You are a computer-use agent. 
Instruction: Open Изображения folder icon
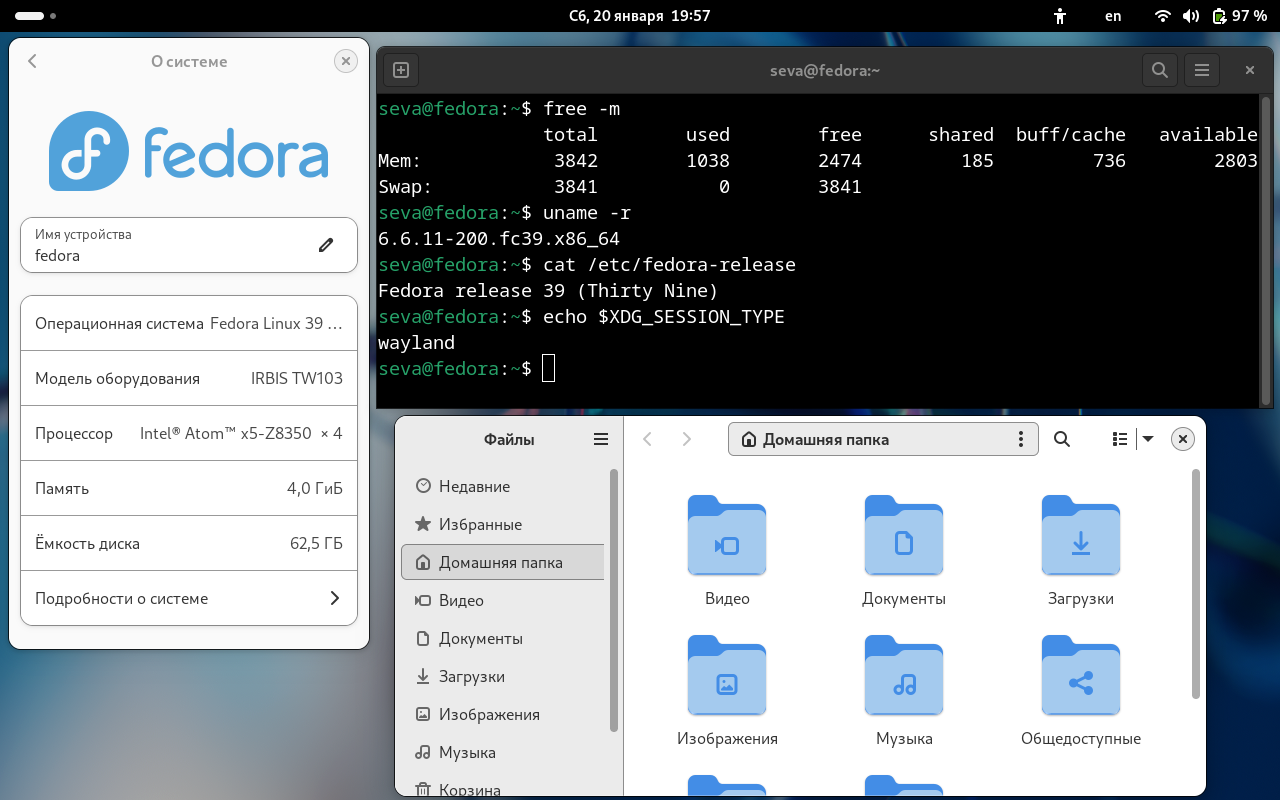tap(727, 675)
